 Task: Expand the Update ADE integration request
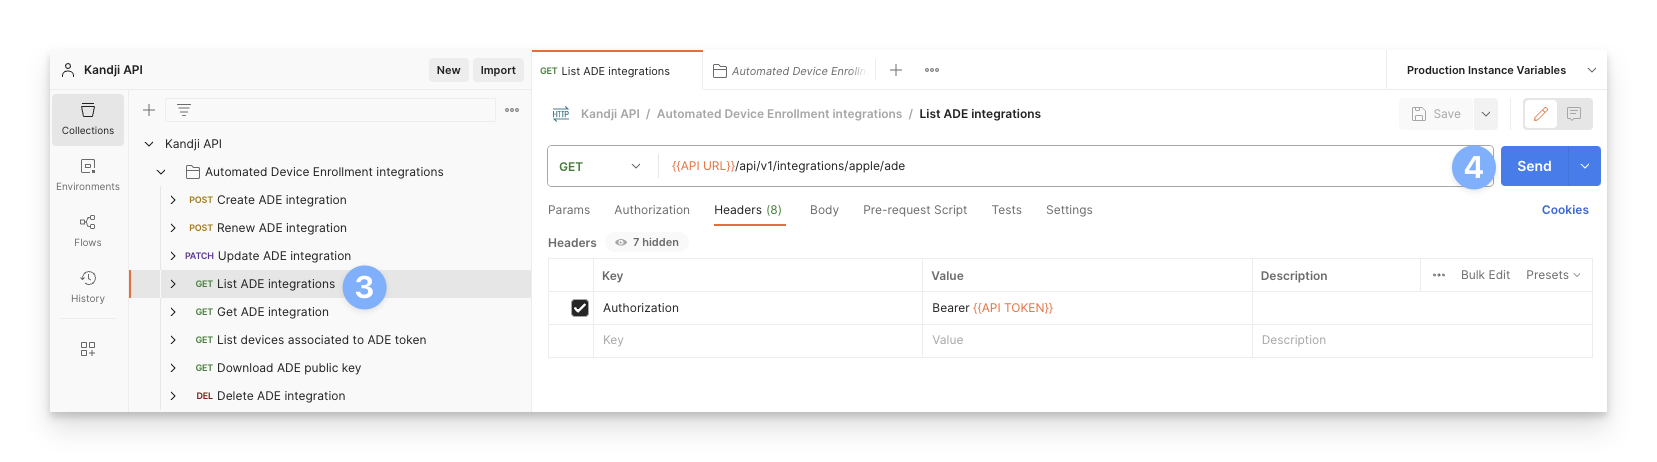pos(173,256)
